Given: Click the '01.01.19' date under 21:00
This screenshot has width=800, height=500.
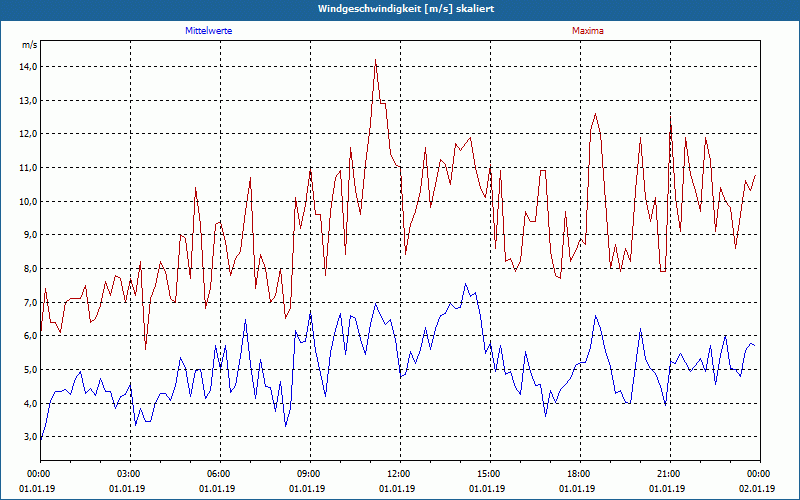Looking at the screenshot, I should tap(667, 489).
